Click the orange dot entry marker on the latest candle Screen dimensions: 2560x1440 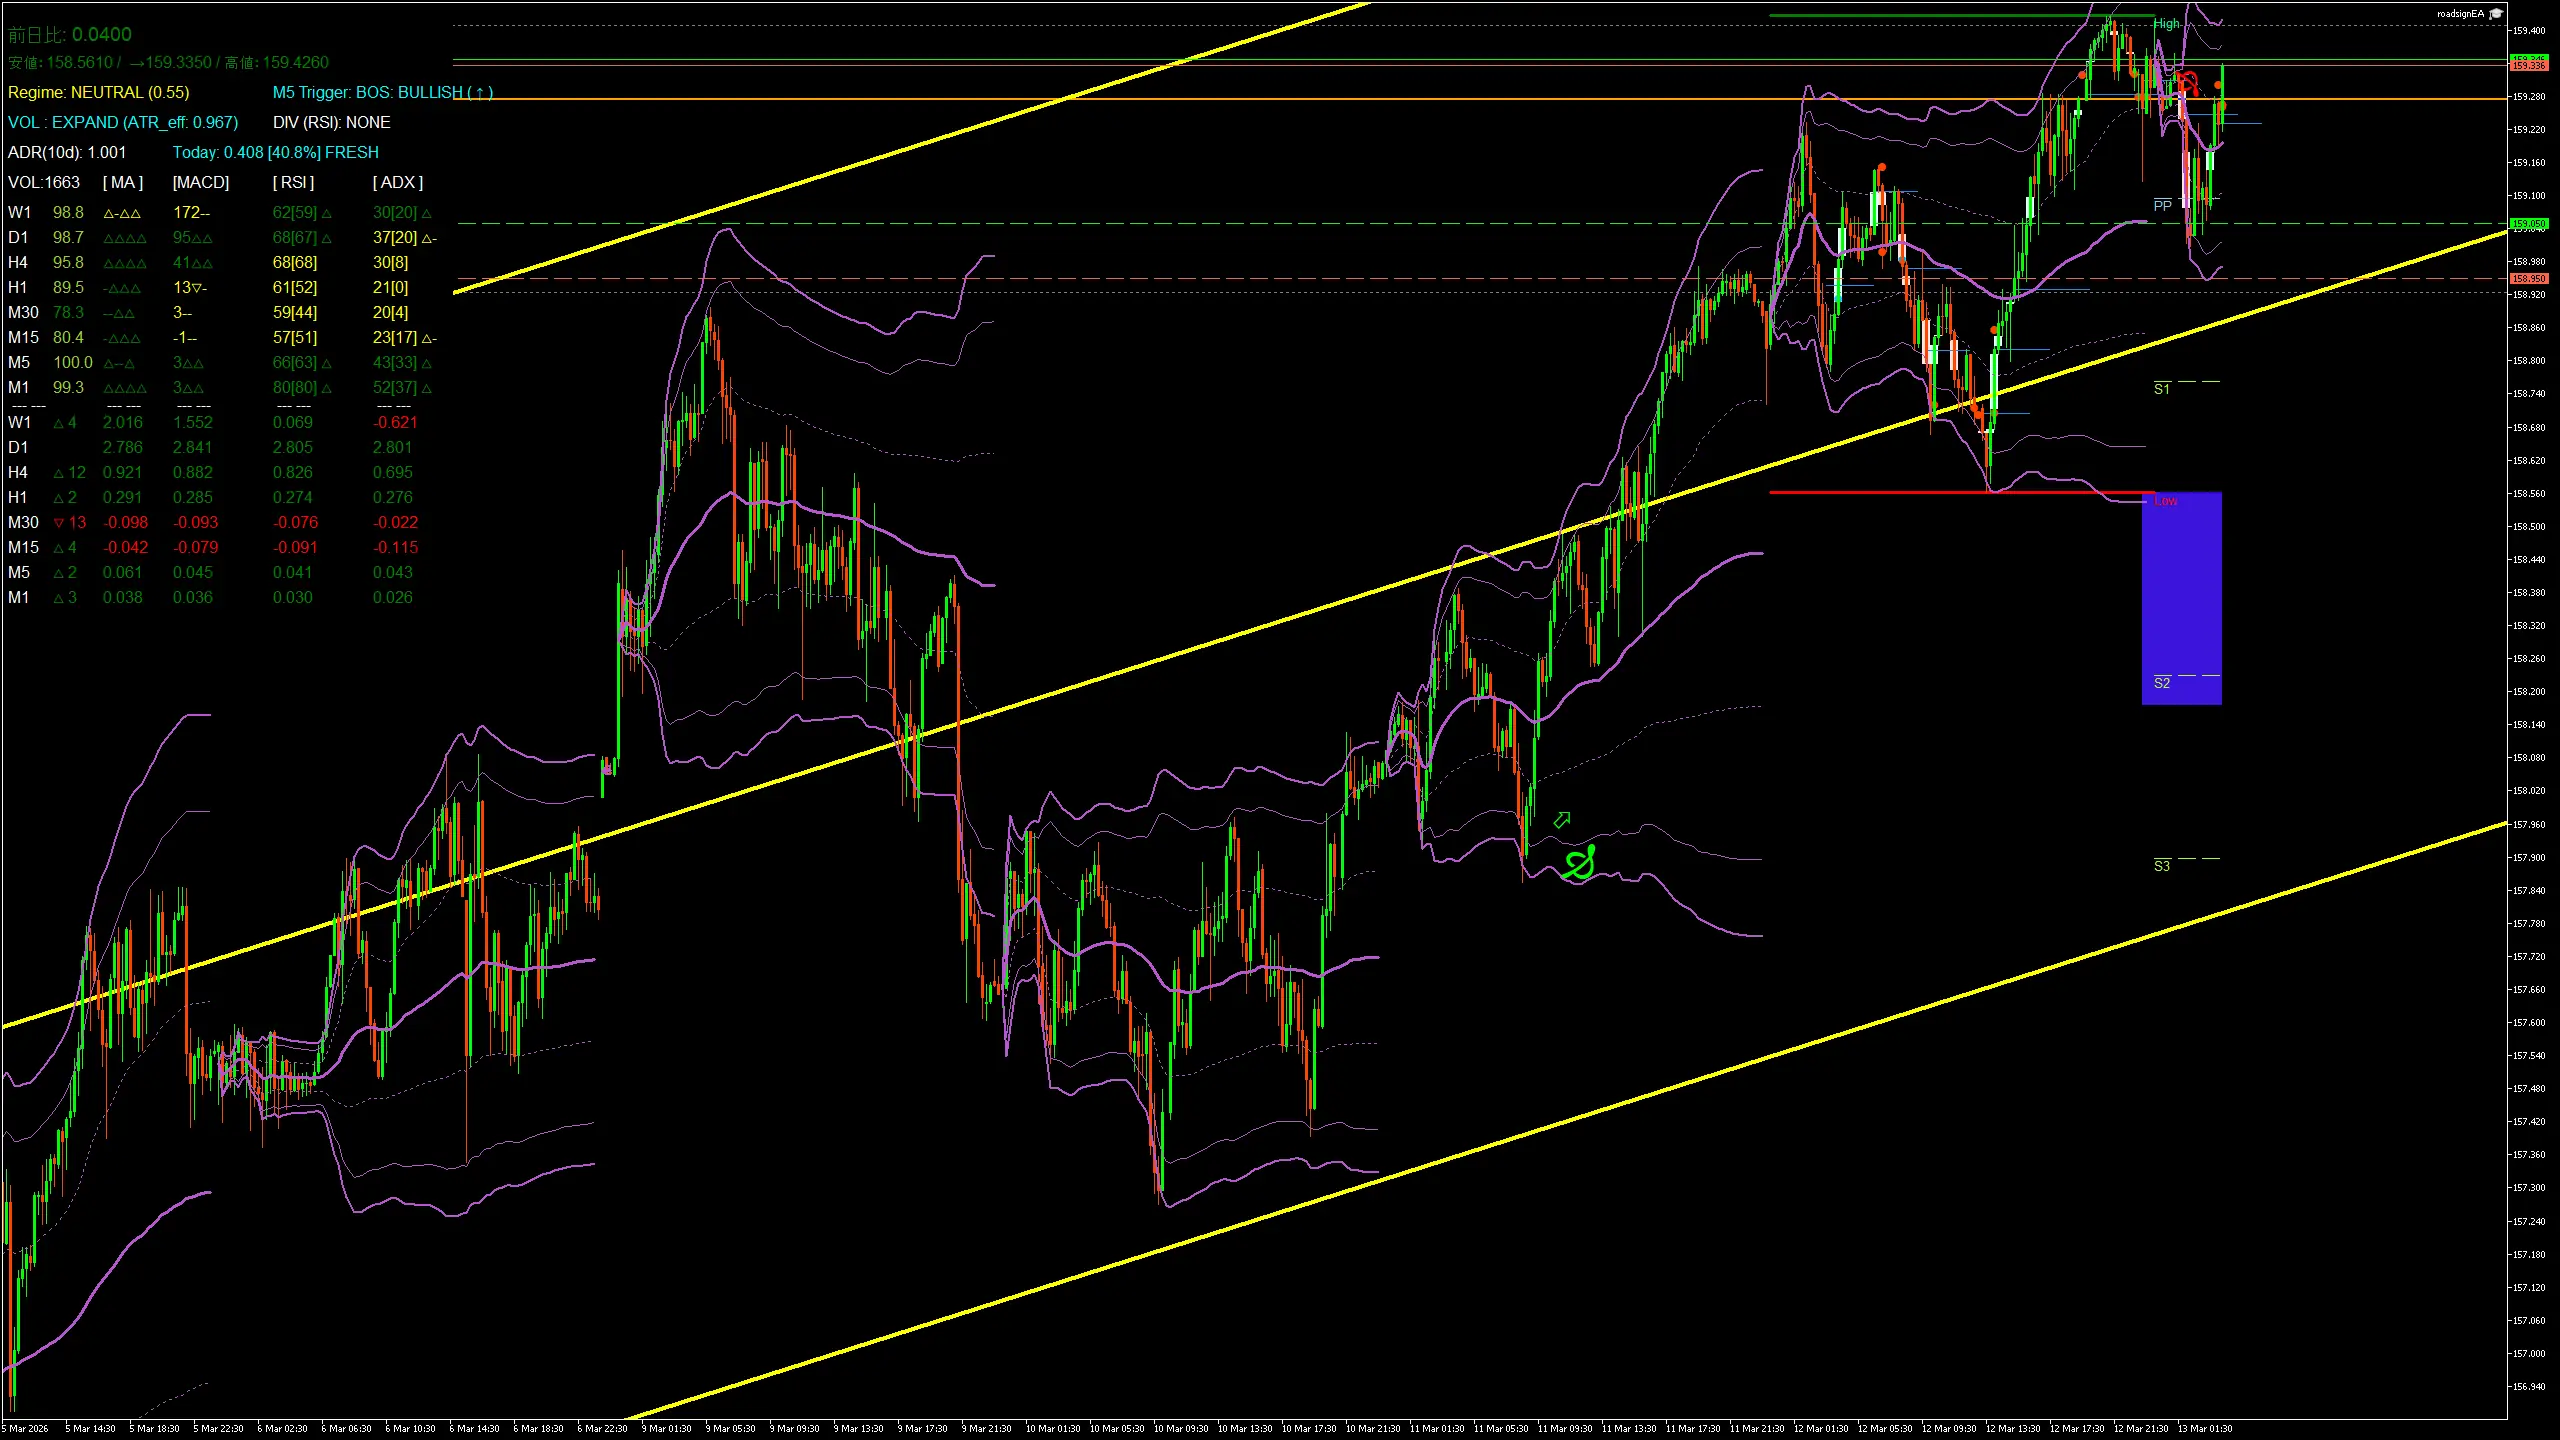(2218, 86)
